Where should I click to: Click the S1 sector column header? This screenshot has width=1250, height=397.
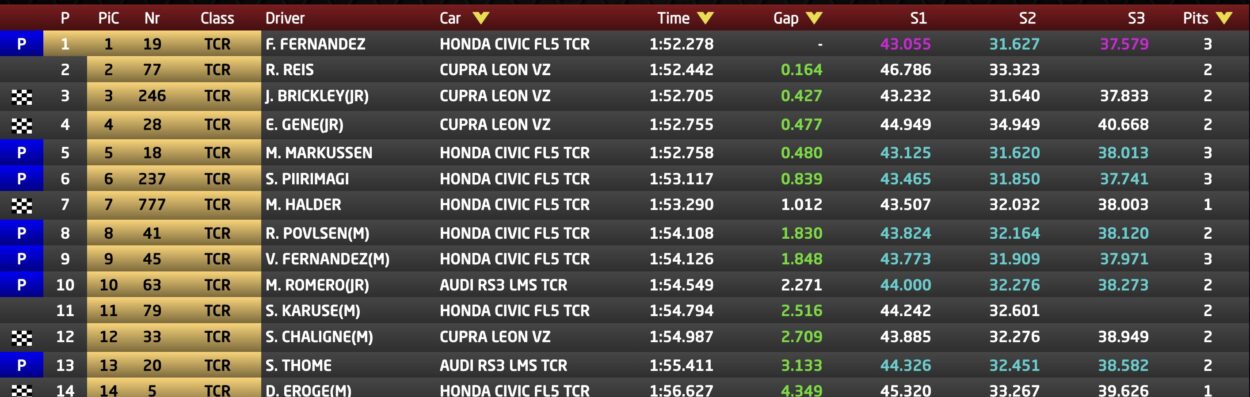coord(918,18)
